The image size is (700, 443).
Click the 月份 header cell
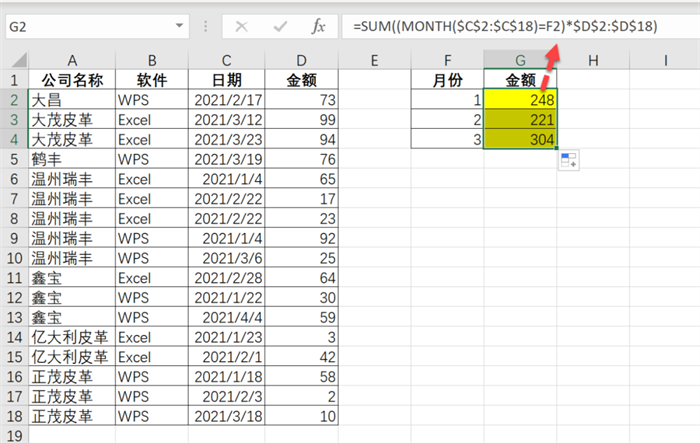(447, 80)
